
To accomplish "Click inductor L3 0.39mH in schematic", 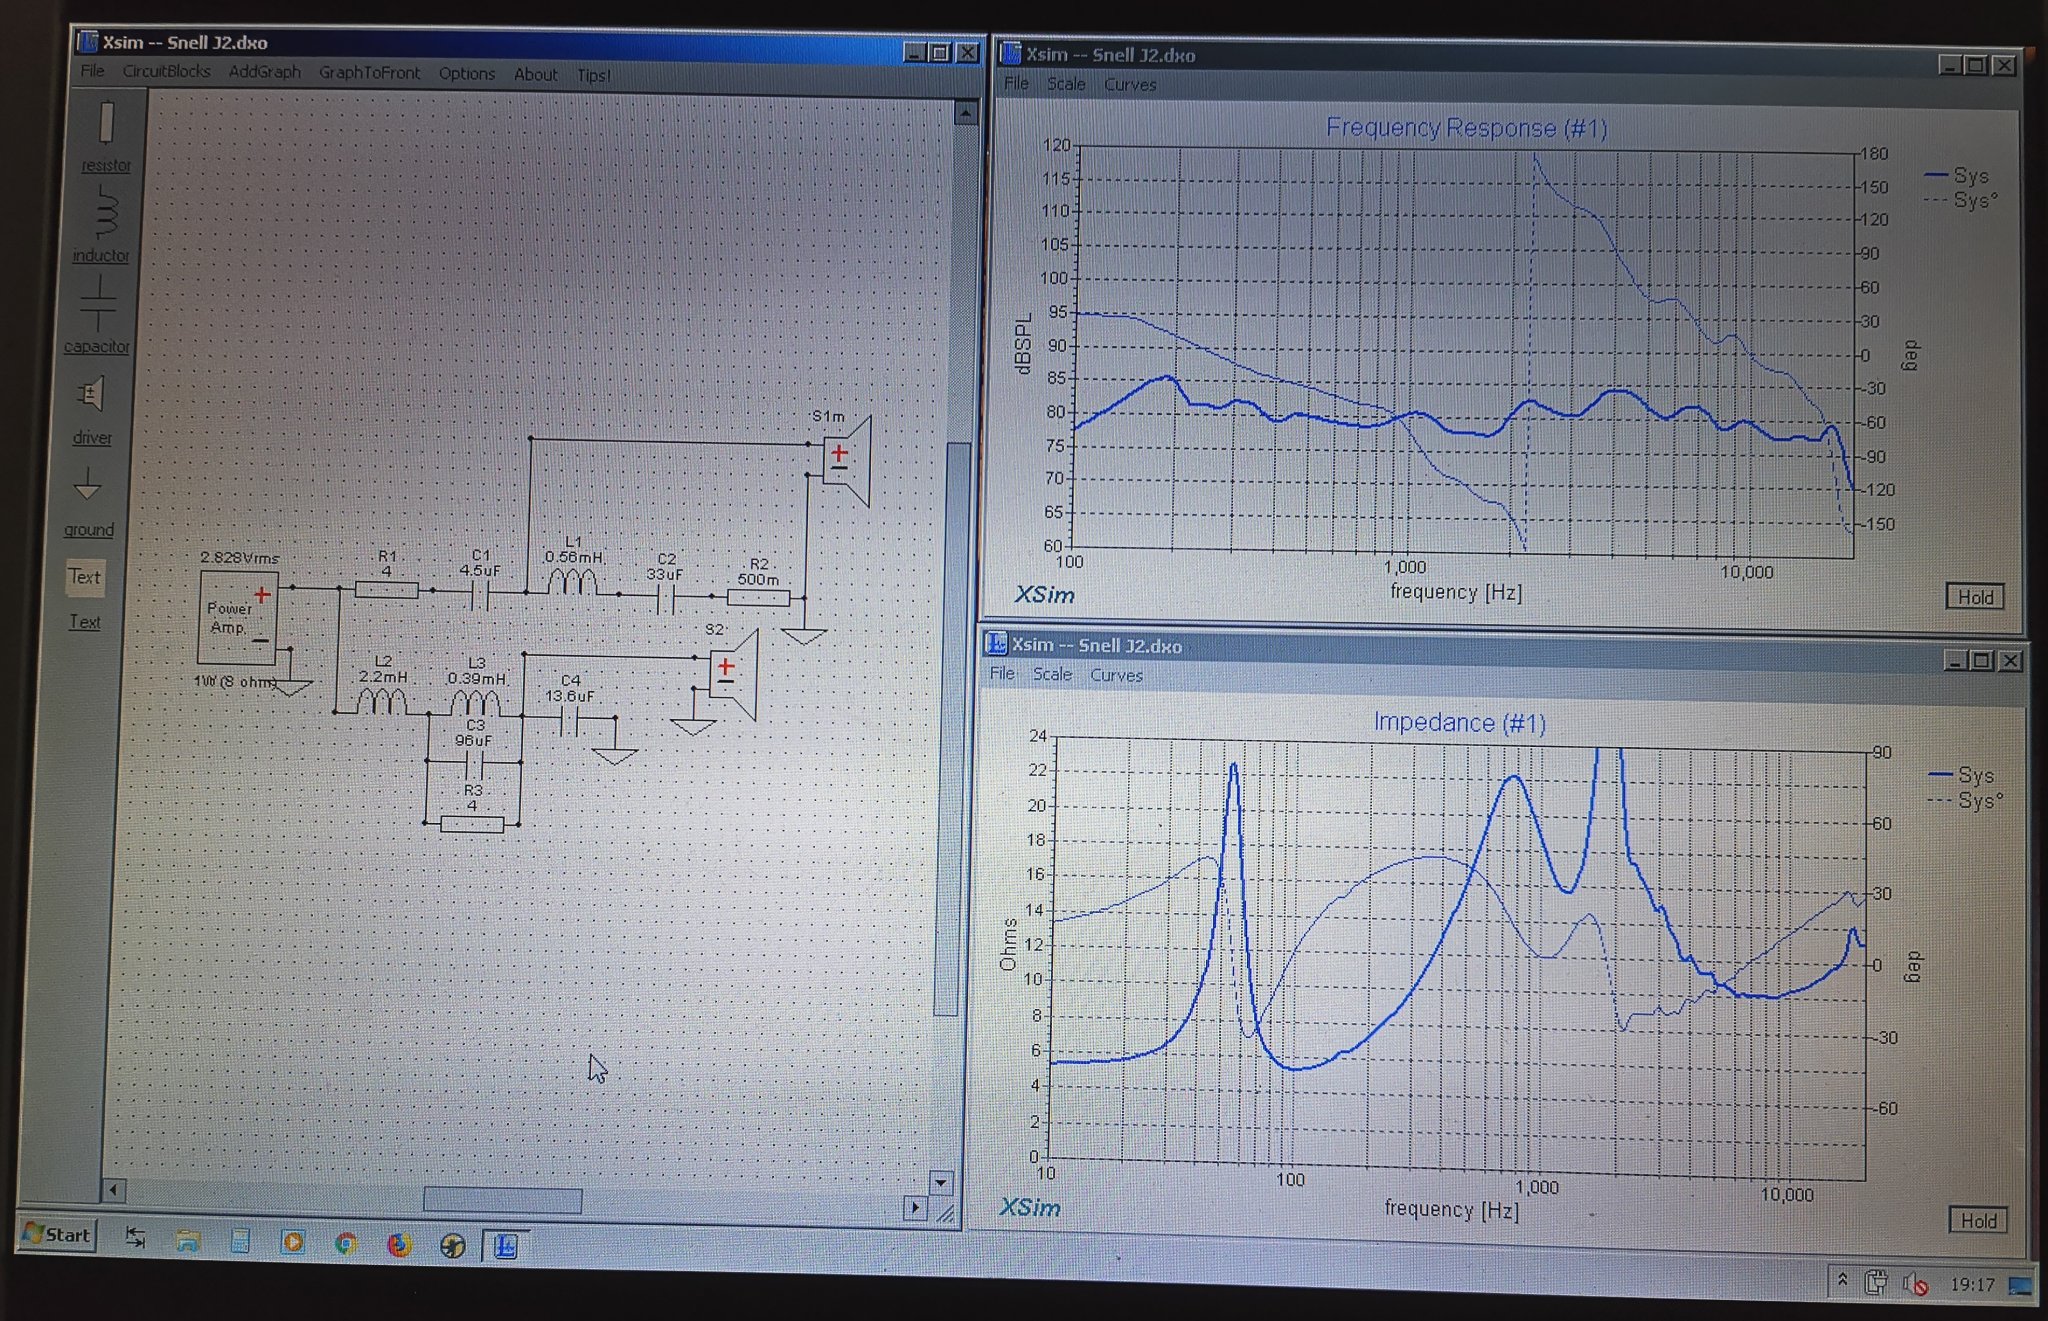I will pos(476,701).
